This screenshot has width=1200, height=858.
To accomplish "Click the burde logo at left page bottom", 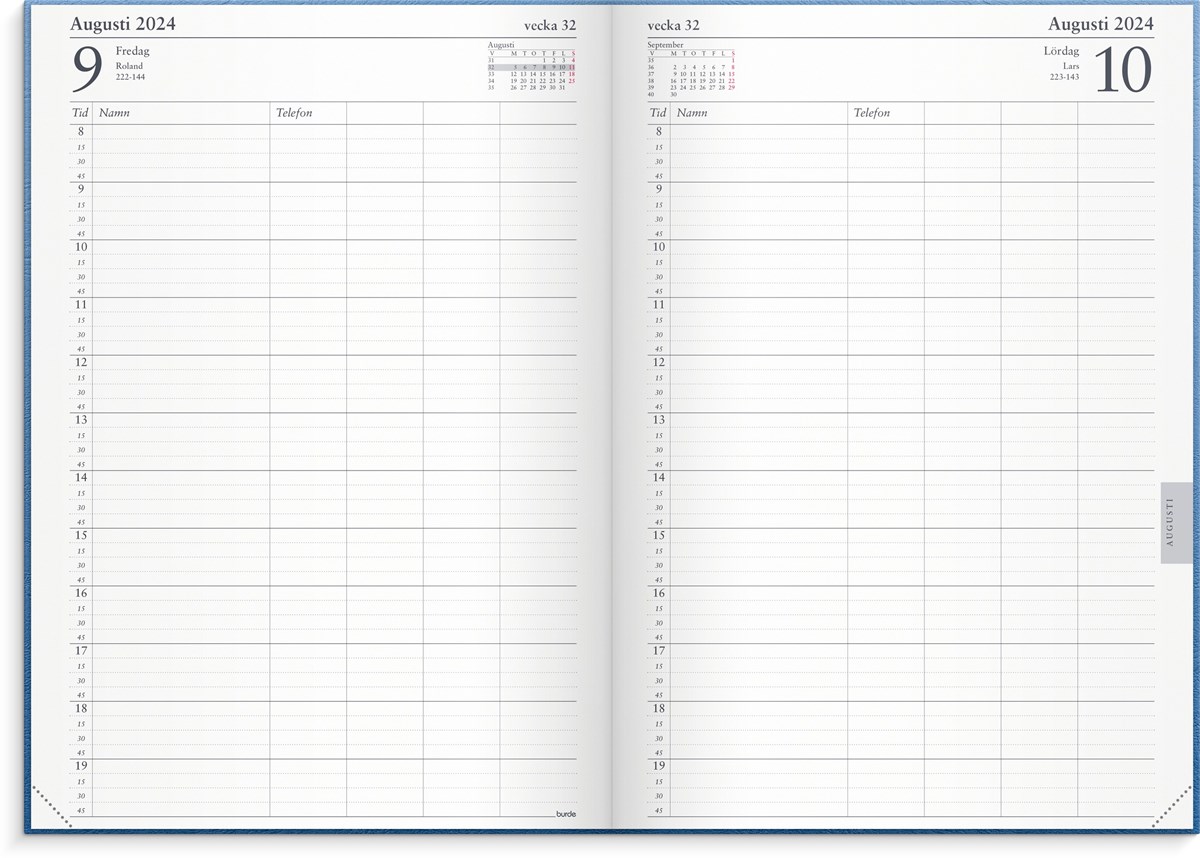I will (566, 813).
